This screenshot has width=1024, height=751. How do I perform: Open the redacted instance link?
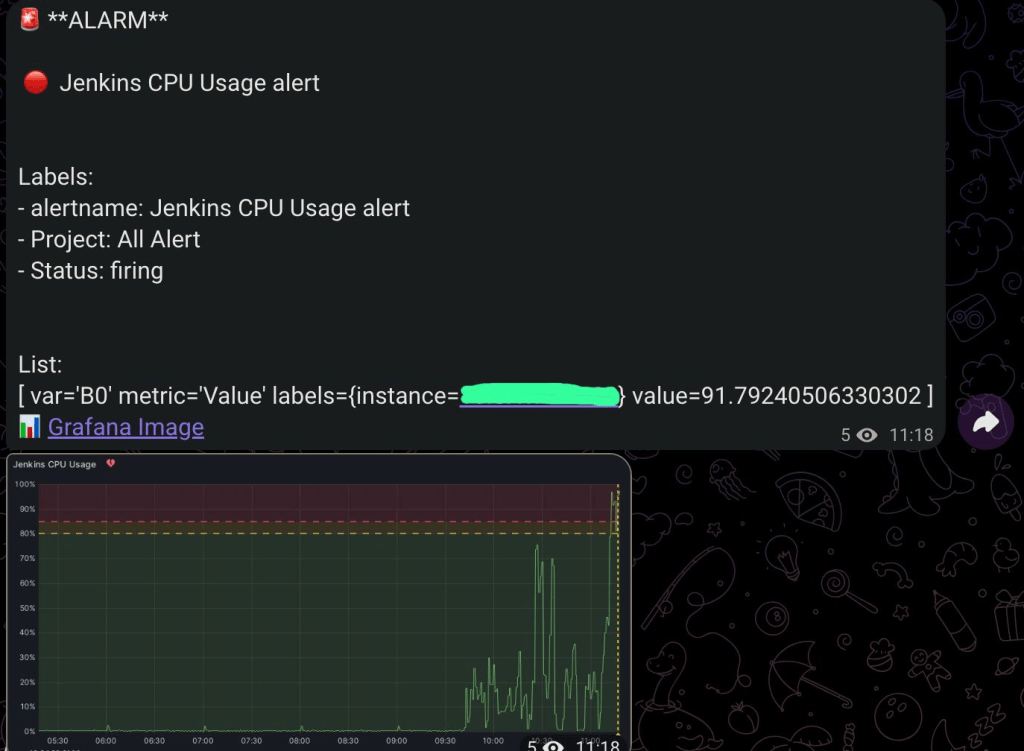click(x=540, y=396)
